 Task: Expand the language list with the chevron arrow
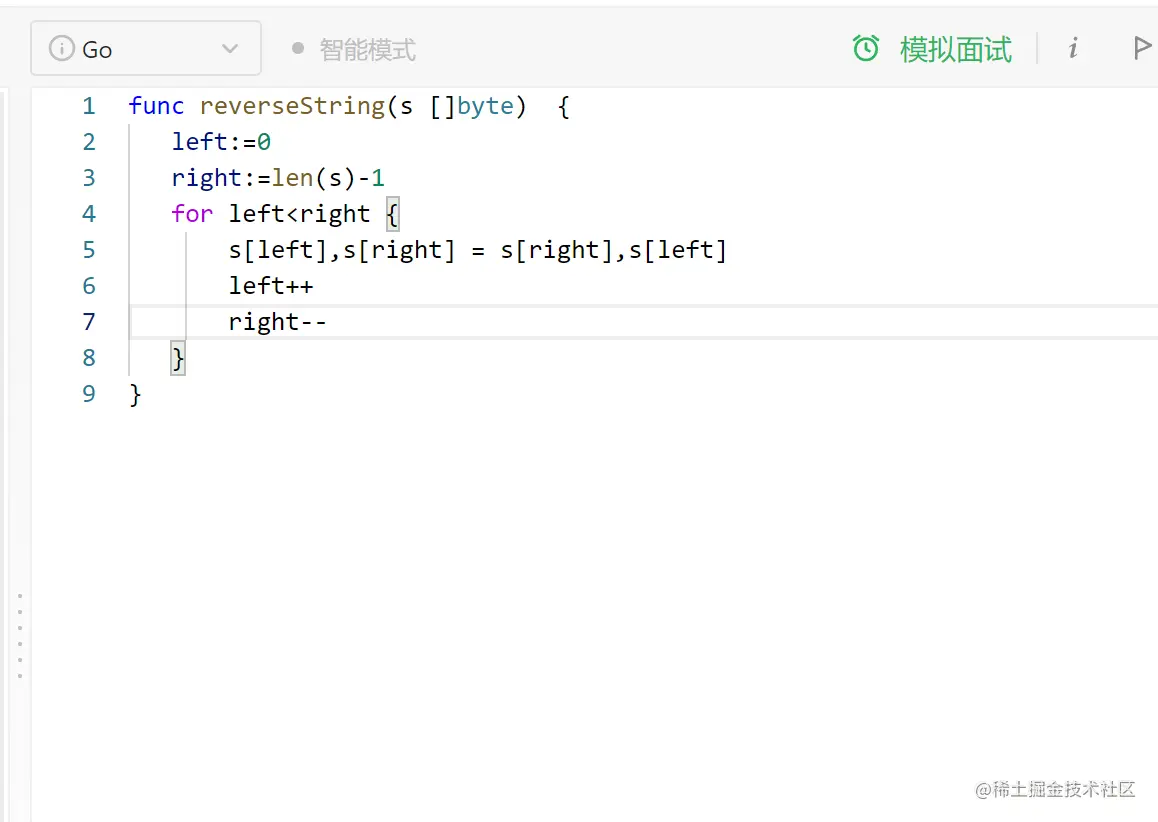click(229, 47)
